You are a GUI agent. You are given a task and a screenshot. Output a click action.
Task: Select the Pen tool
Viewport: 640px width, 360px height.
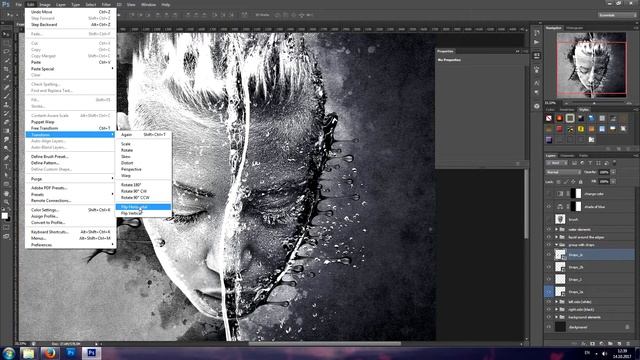[x=6, y=158]
